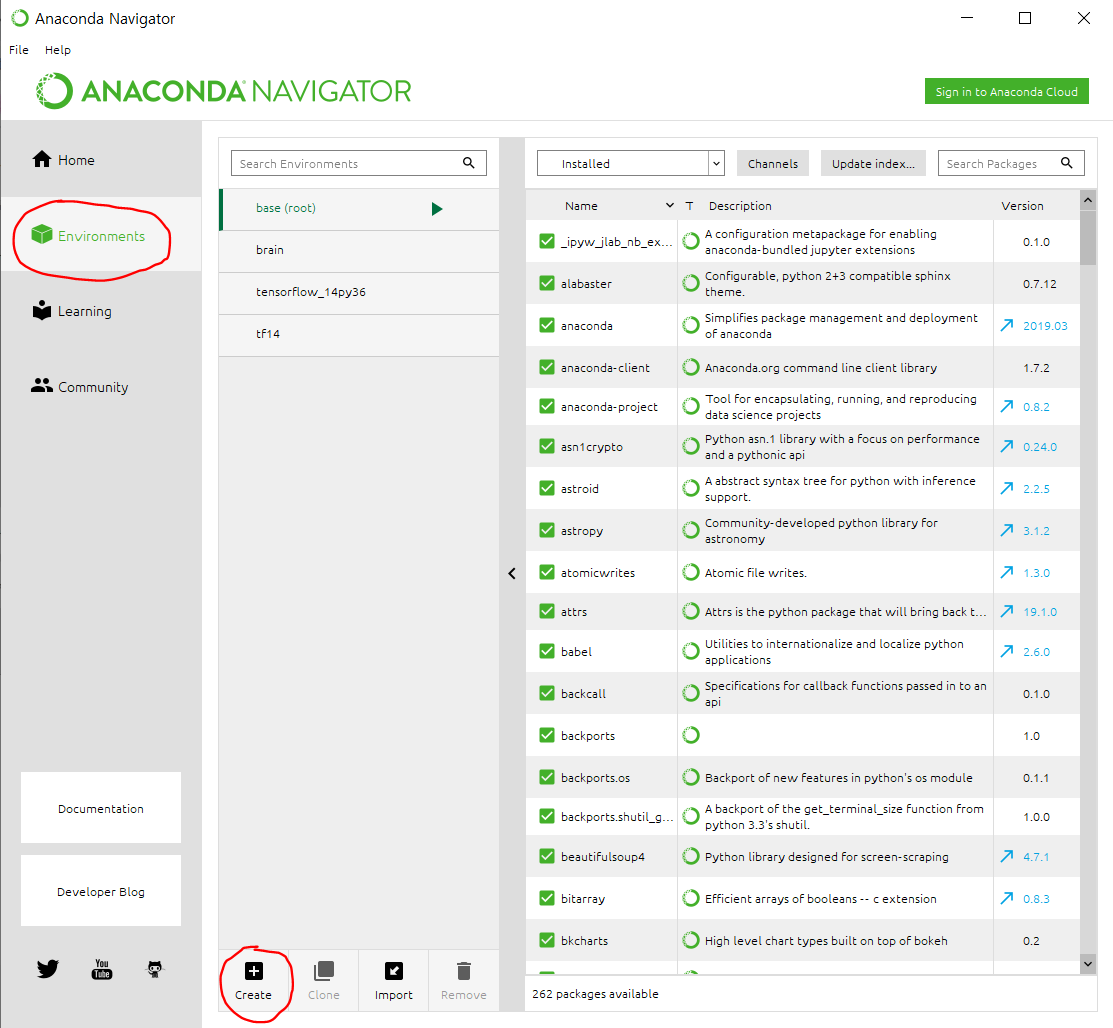The image size is (1113, 1028).
Task: Open the Developer Blog link
Action: click(101, 891)
